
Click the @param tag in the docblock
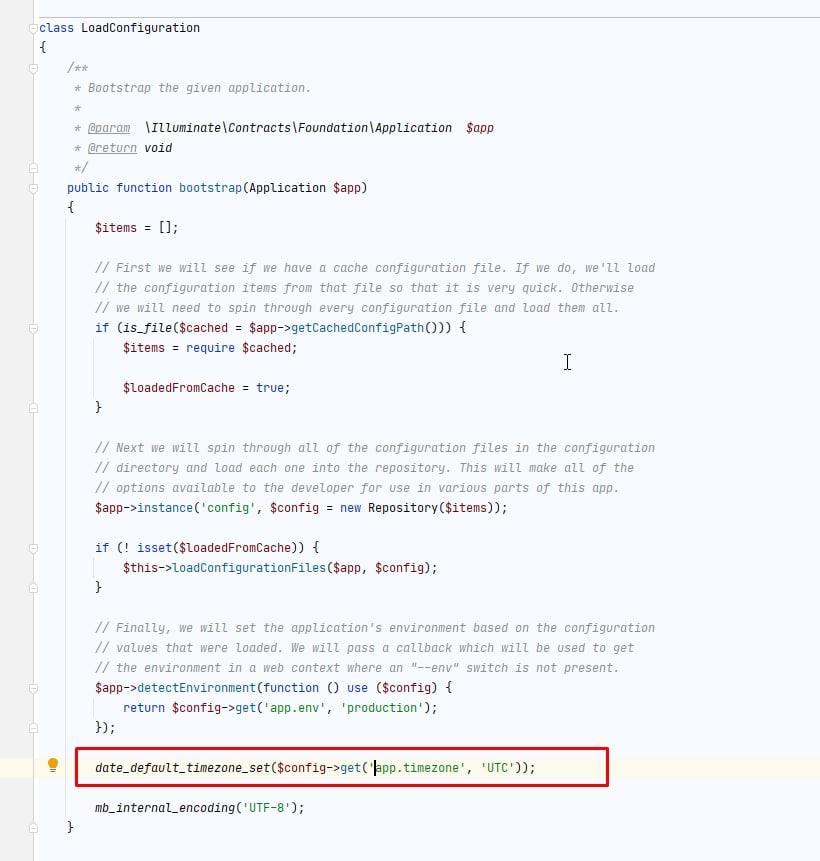109,128
